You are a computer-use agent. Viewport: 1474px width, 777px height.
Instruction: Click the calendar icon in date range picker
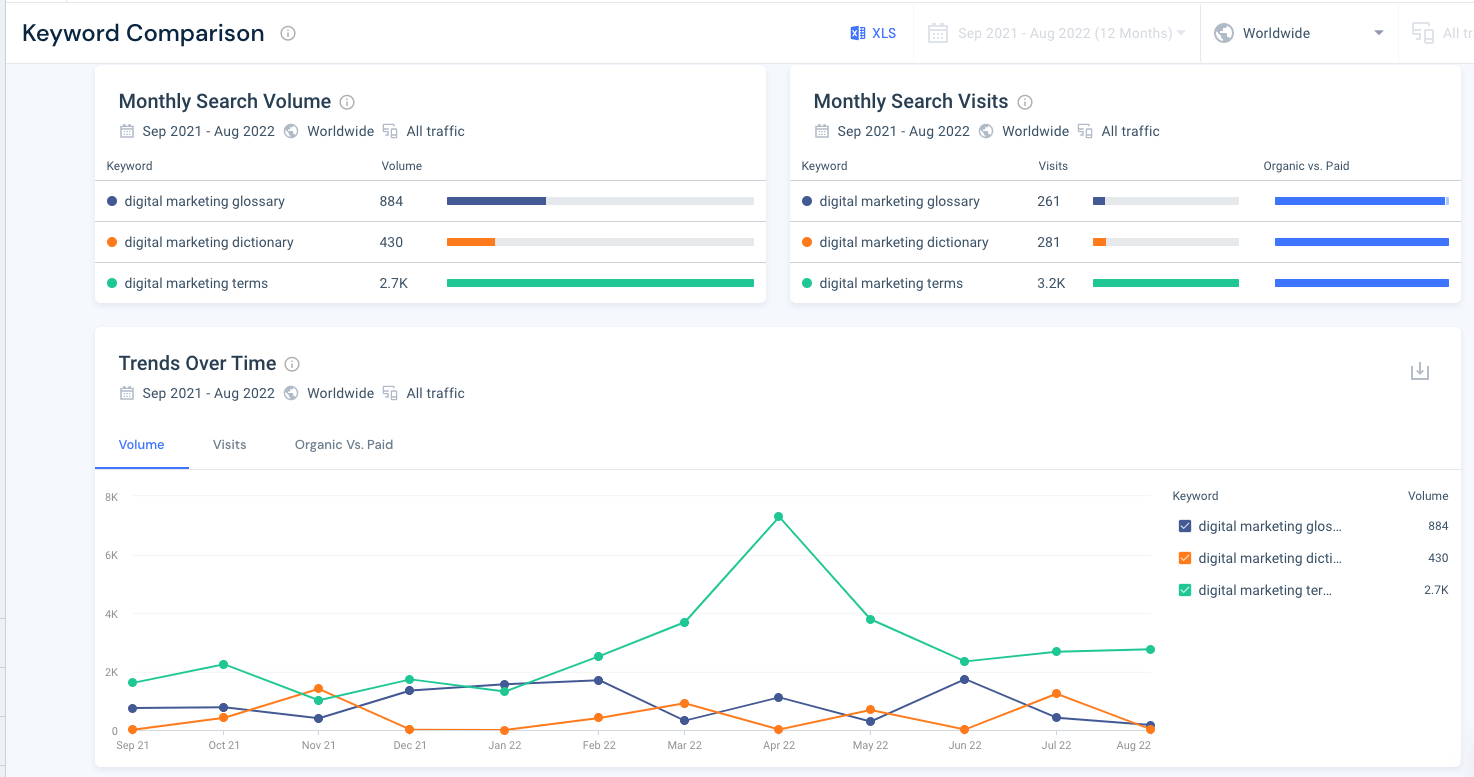click(937, 33)
